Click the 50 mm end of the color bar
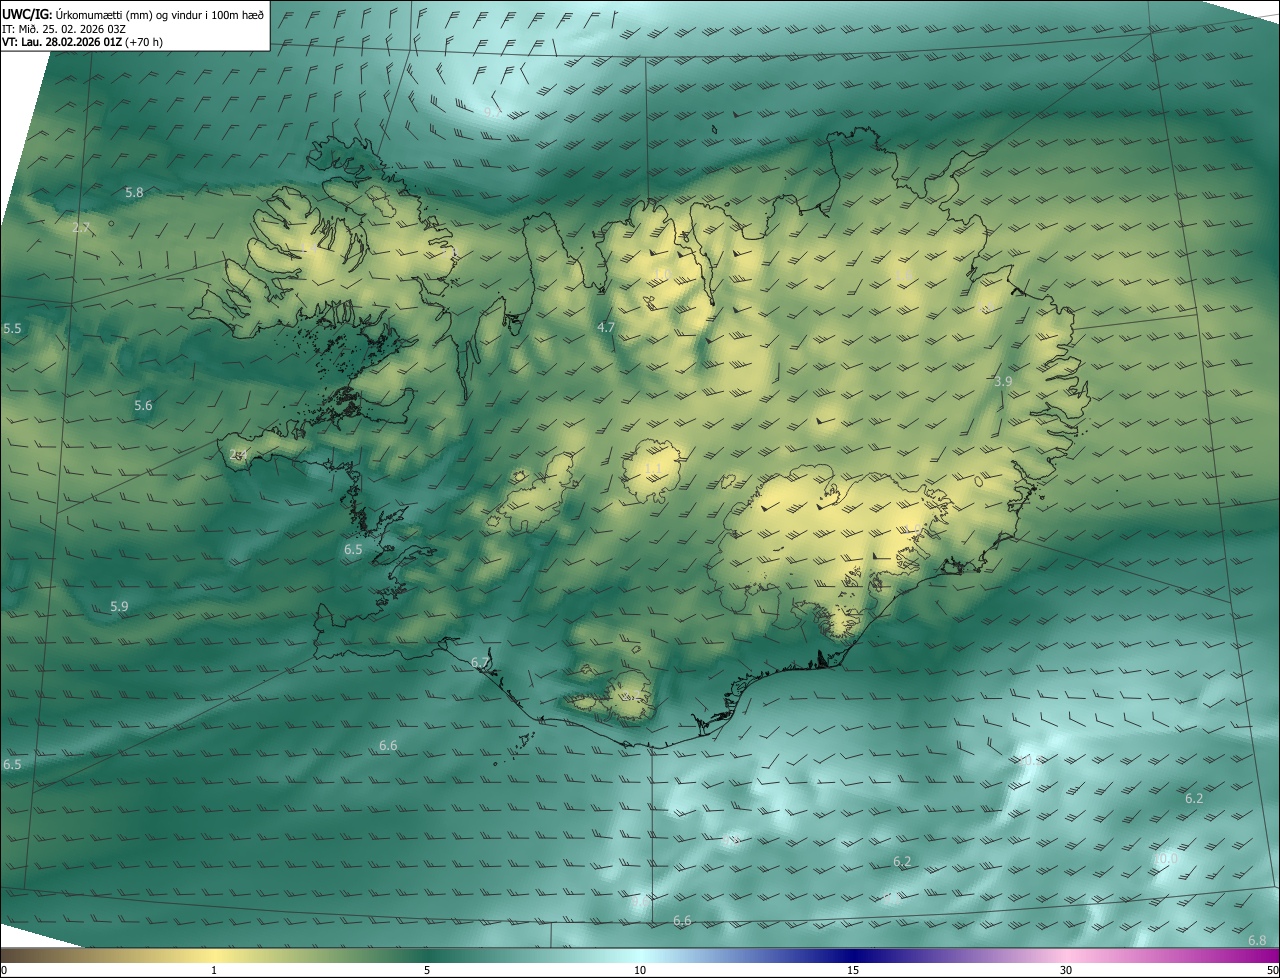1280x978 pixels. pos(1271,970)
